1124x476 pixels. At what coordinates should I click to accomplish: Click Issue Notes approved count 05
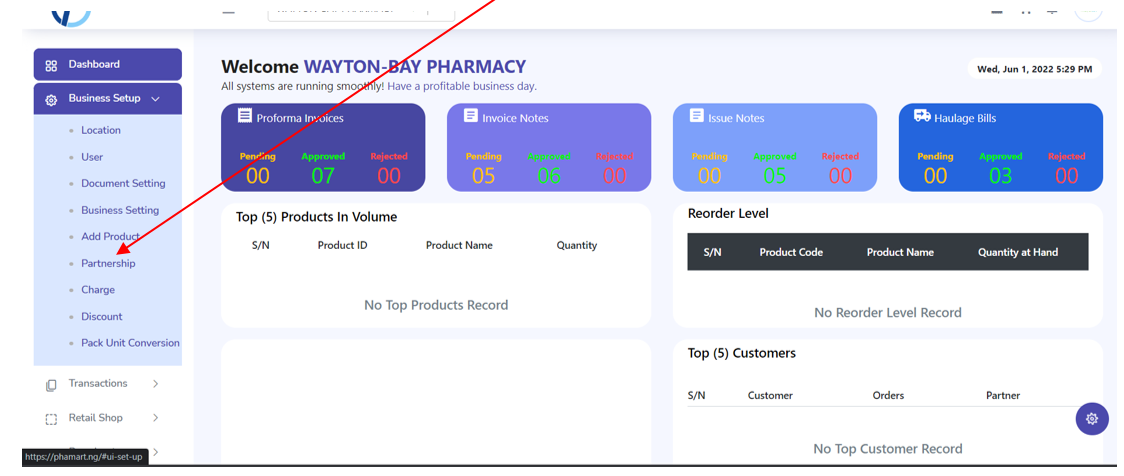click(774, 176)
